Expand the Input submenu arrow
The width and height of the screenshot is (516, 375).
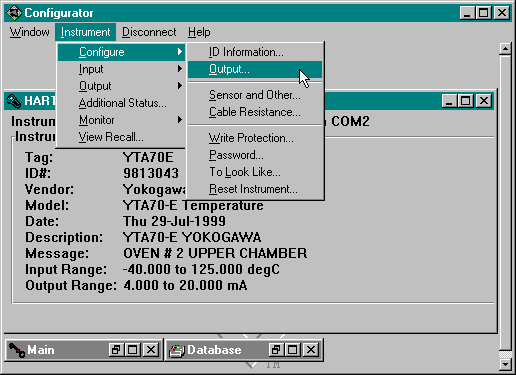click(180, 69)
